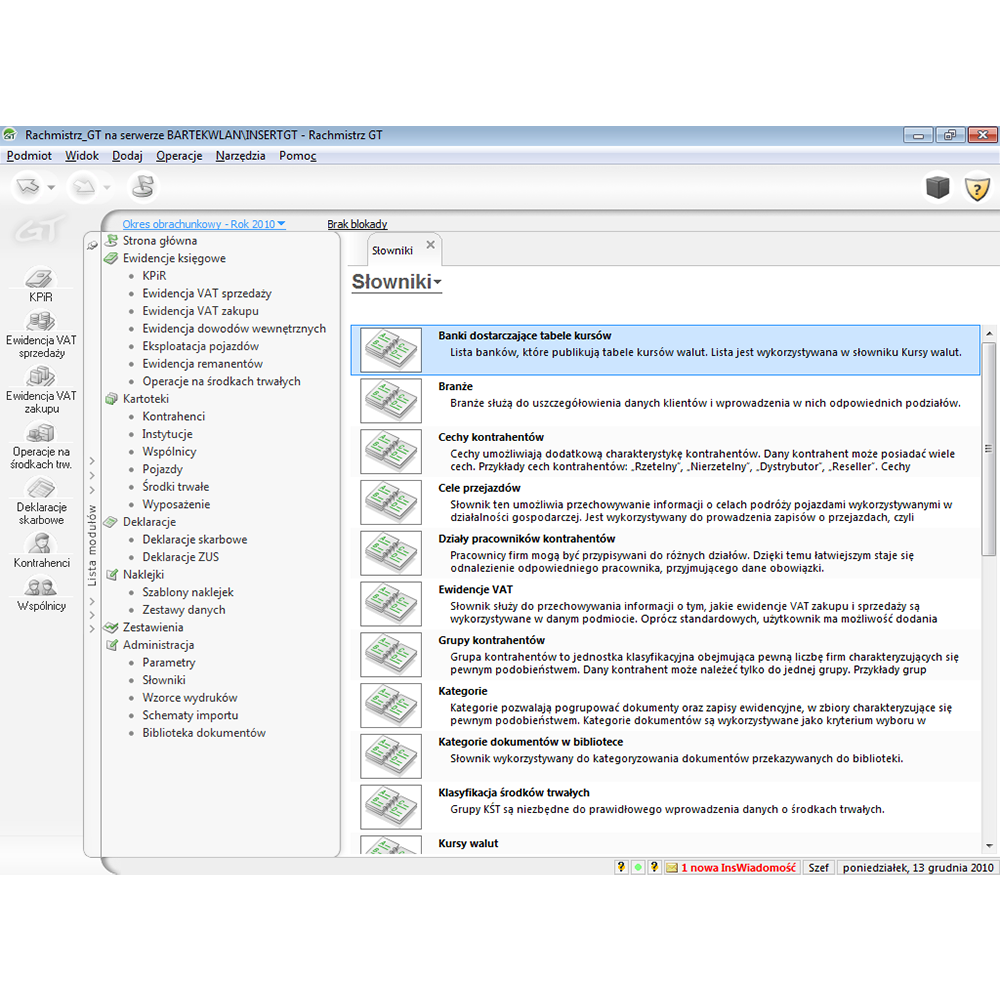Open the Słowniki heading dropdown
This screenshot has width=1000, height=1000.
click(x=438, y=284)
